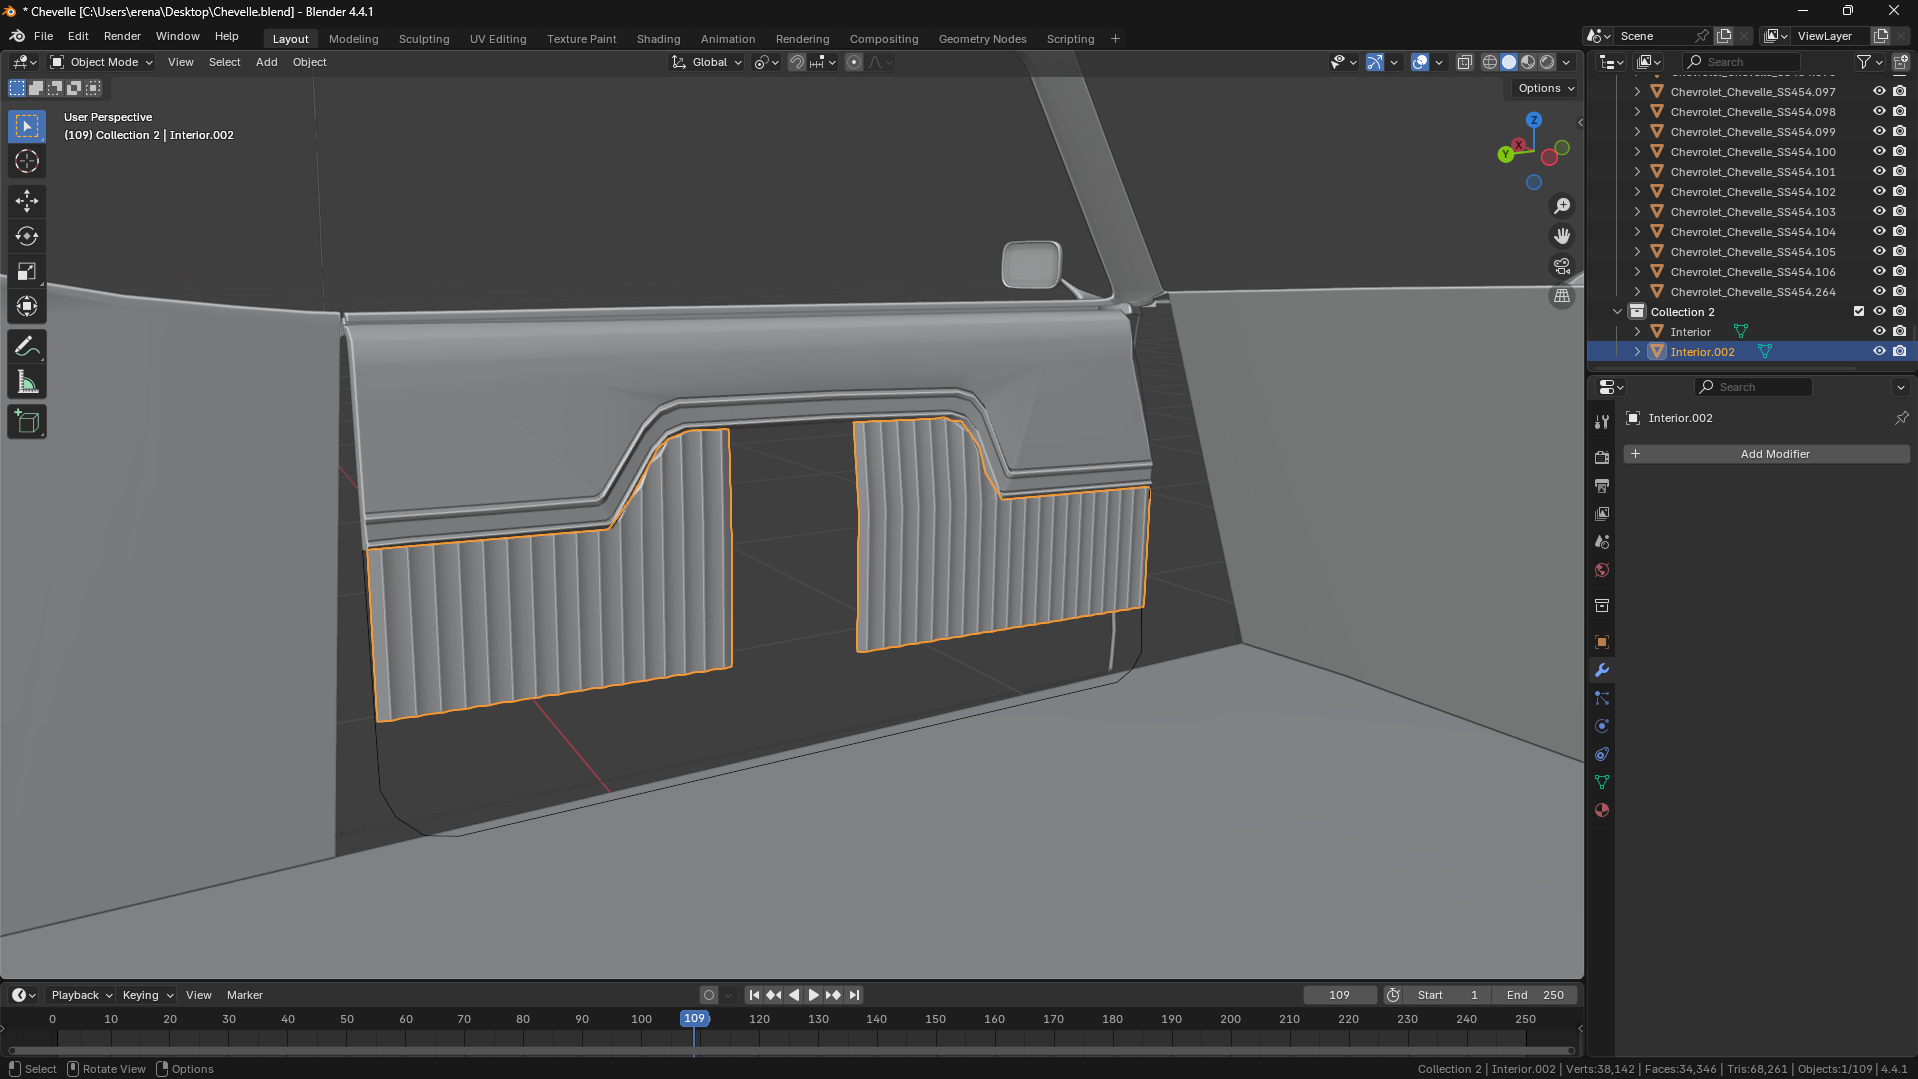The width and height of the screenshot is (1918, 1079).
Task: Disable rendering for the Interior object
Action: coord(1900,332)
